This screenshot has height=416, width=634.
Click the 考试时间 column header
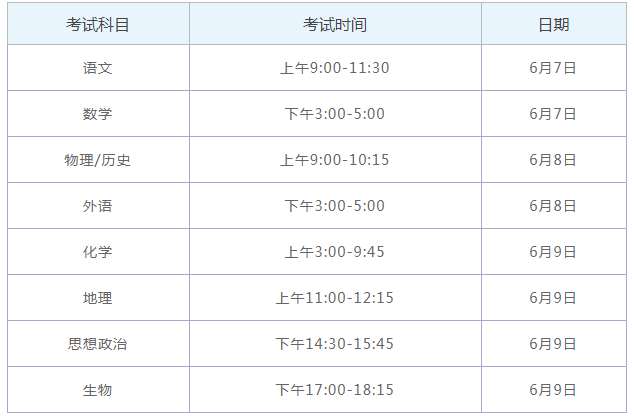[x=334, y=24]
